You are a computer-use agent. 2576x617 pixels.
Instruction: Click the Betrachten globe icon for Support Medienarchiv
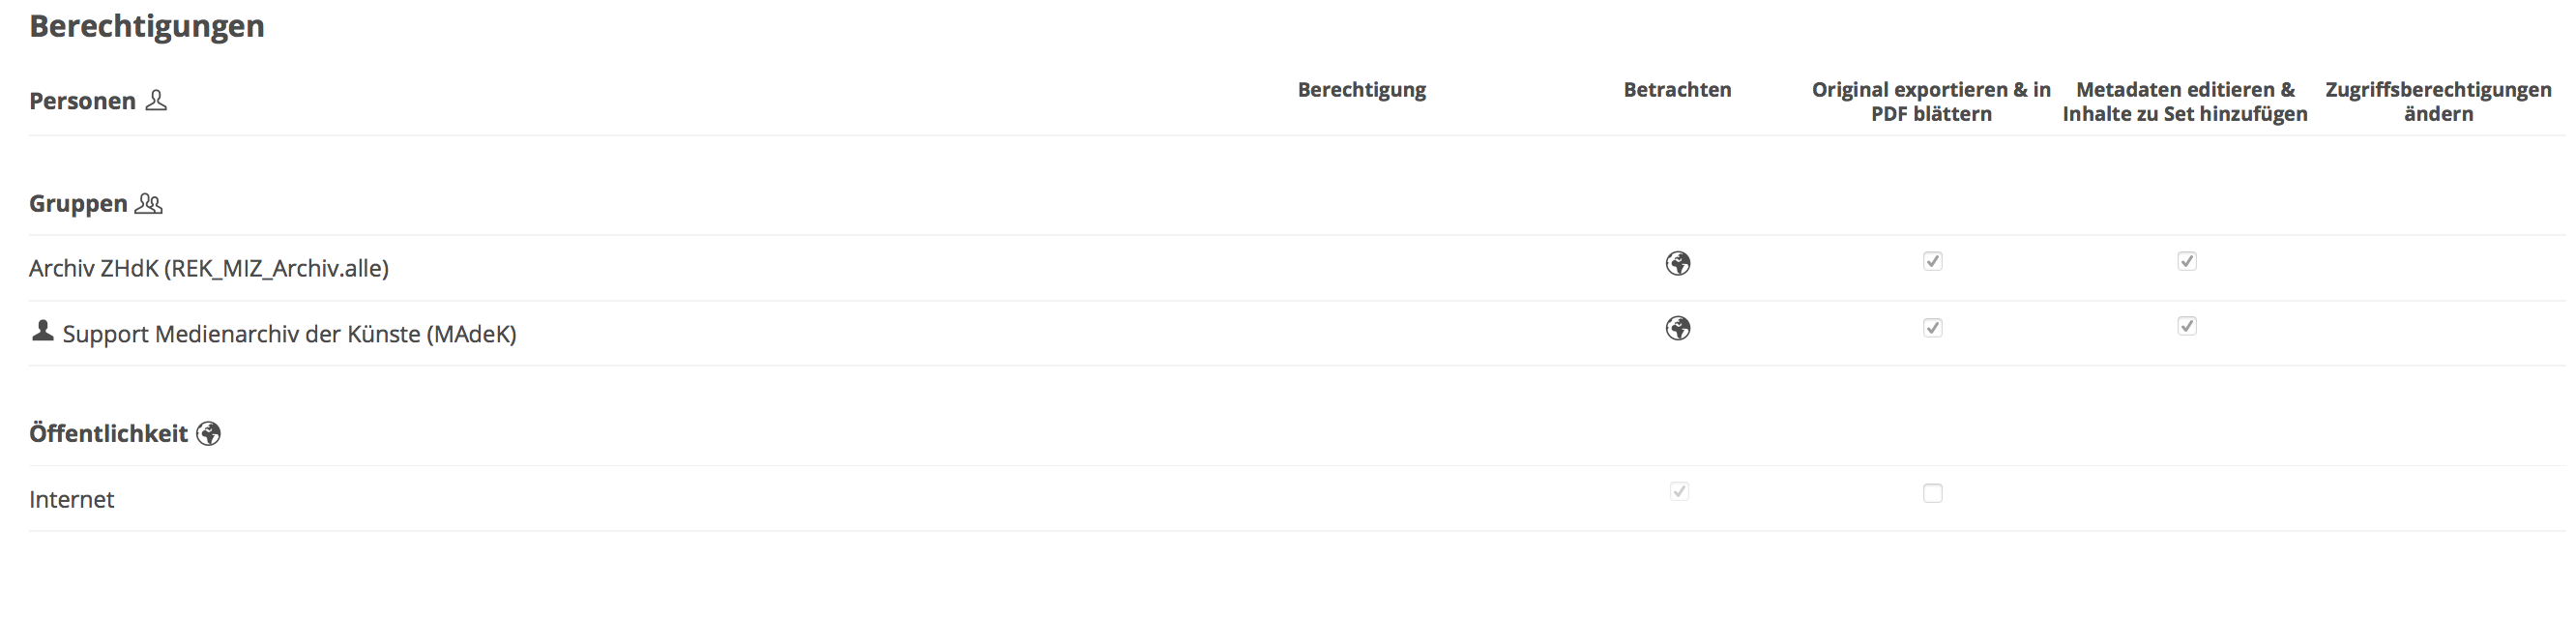pyautogui.click(x=1678, y=328)
